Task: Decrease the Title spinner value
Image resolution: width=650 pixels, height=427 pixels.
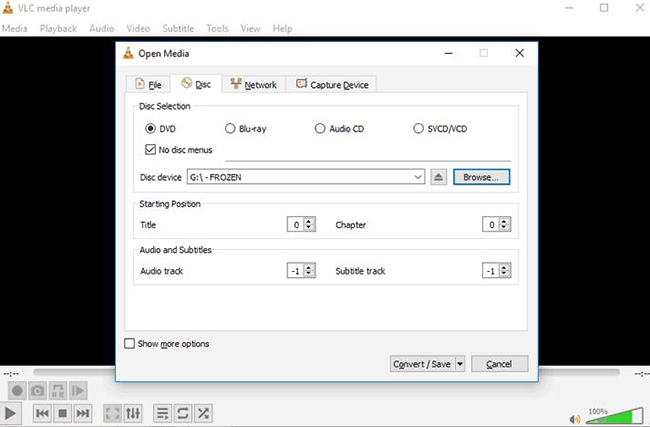Action: 308,228
